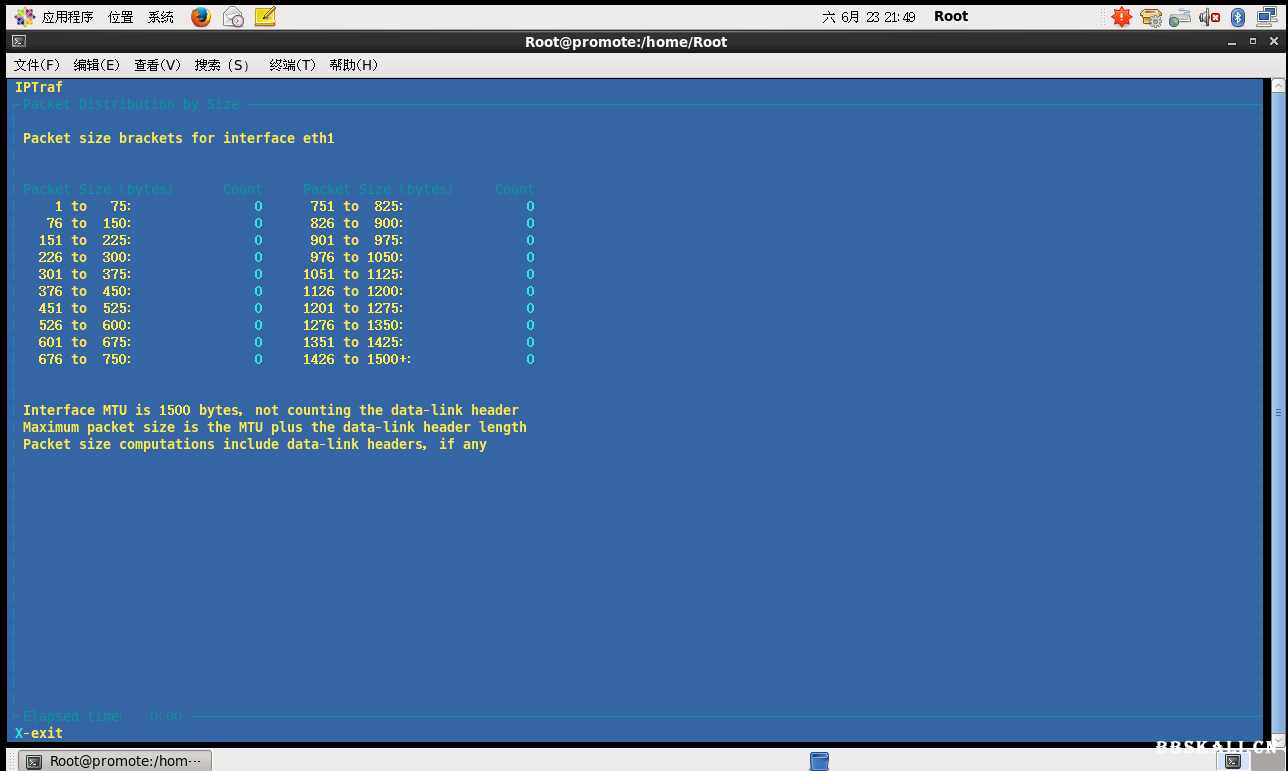Click the keyboard input method tray icon
Screen dimensions: 1288x771
1180,16
